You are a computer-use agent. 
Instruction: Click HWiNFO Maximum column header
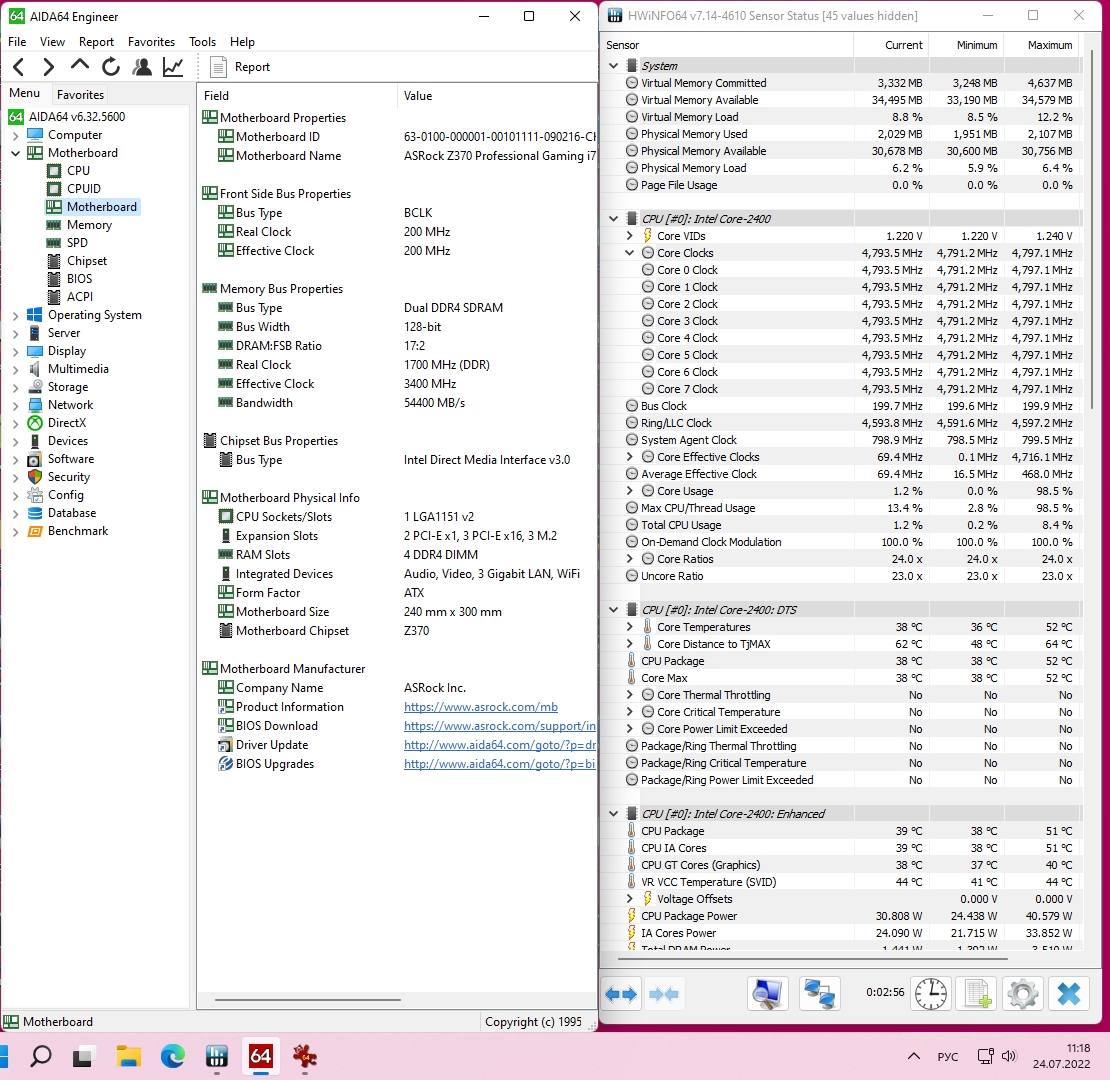[x=1043, y=45]
